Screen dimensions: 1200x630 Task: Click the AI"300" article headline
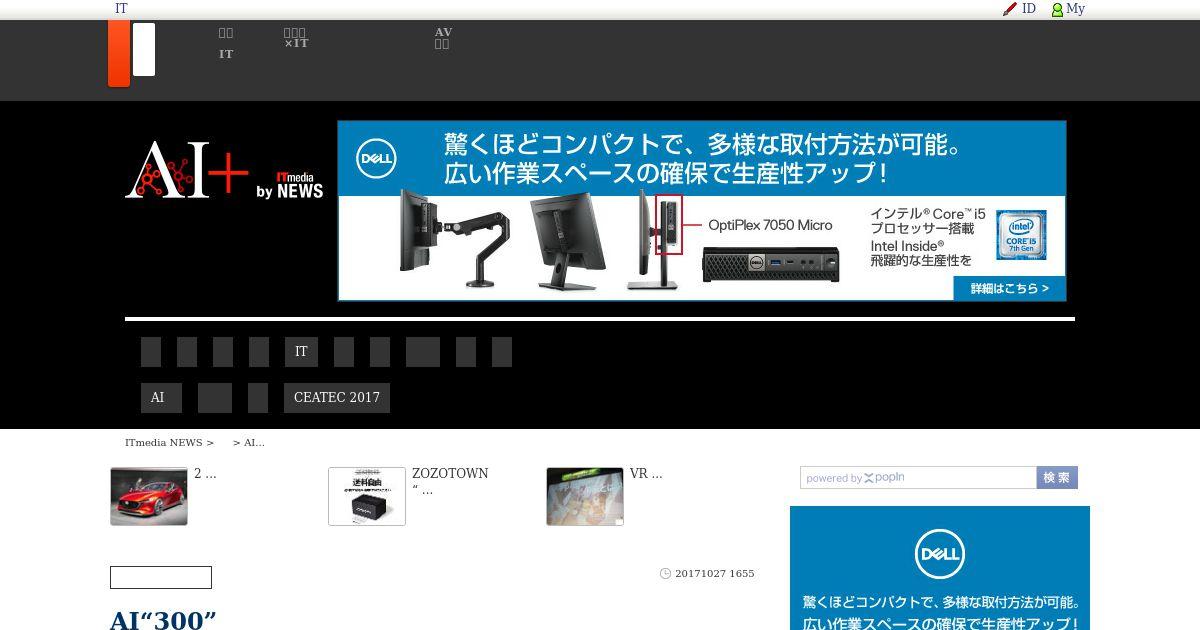pyautogui.click(x=163, y=620)
